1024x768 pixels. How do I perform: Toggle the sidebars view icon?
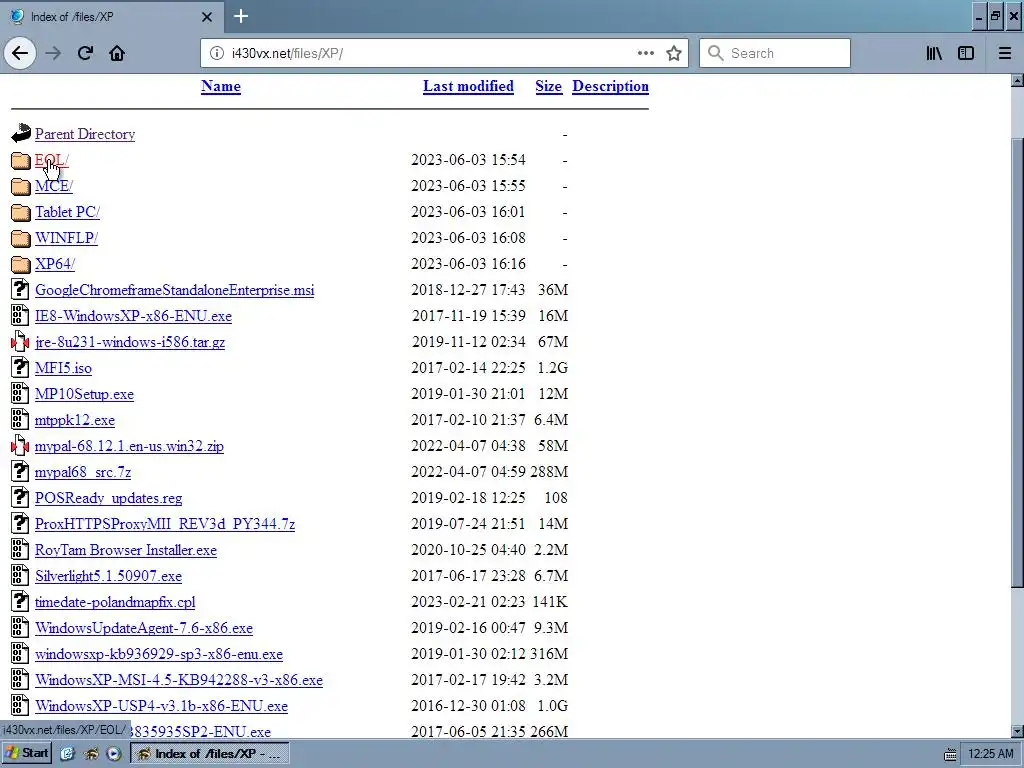pos(966,53)
